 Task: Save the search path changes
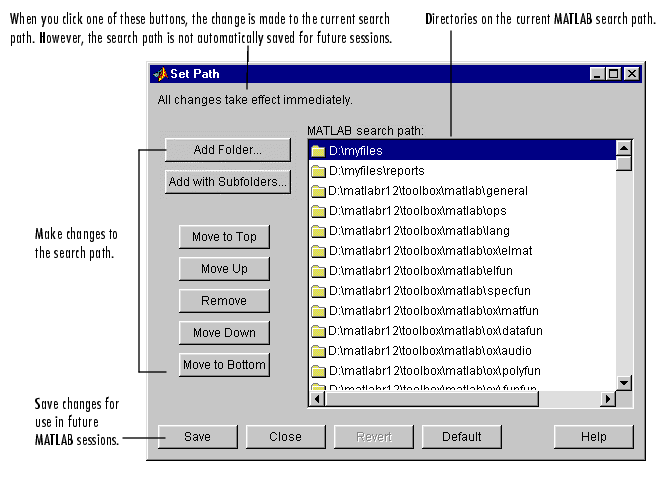(x=198, y=437)
